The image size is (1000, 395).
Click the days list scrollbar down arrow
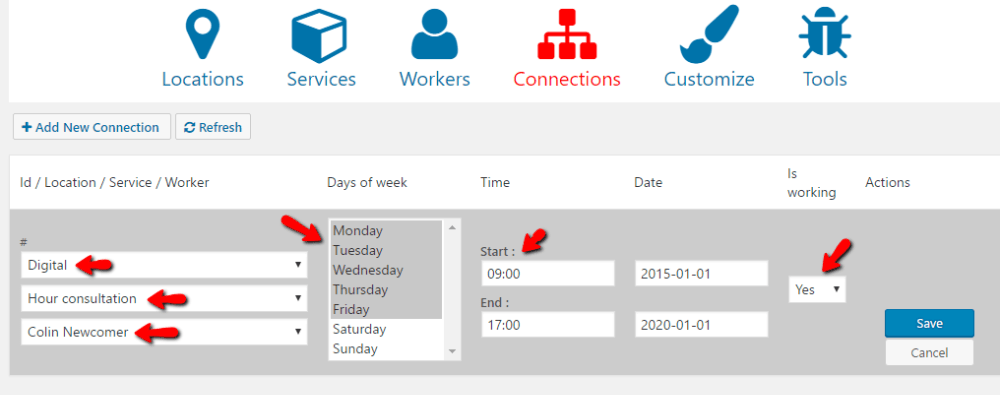tap(452, 352)
